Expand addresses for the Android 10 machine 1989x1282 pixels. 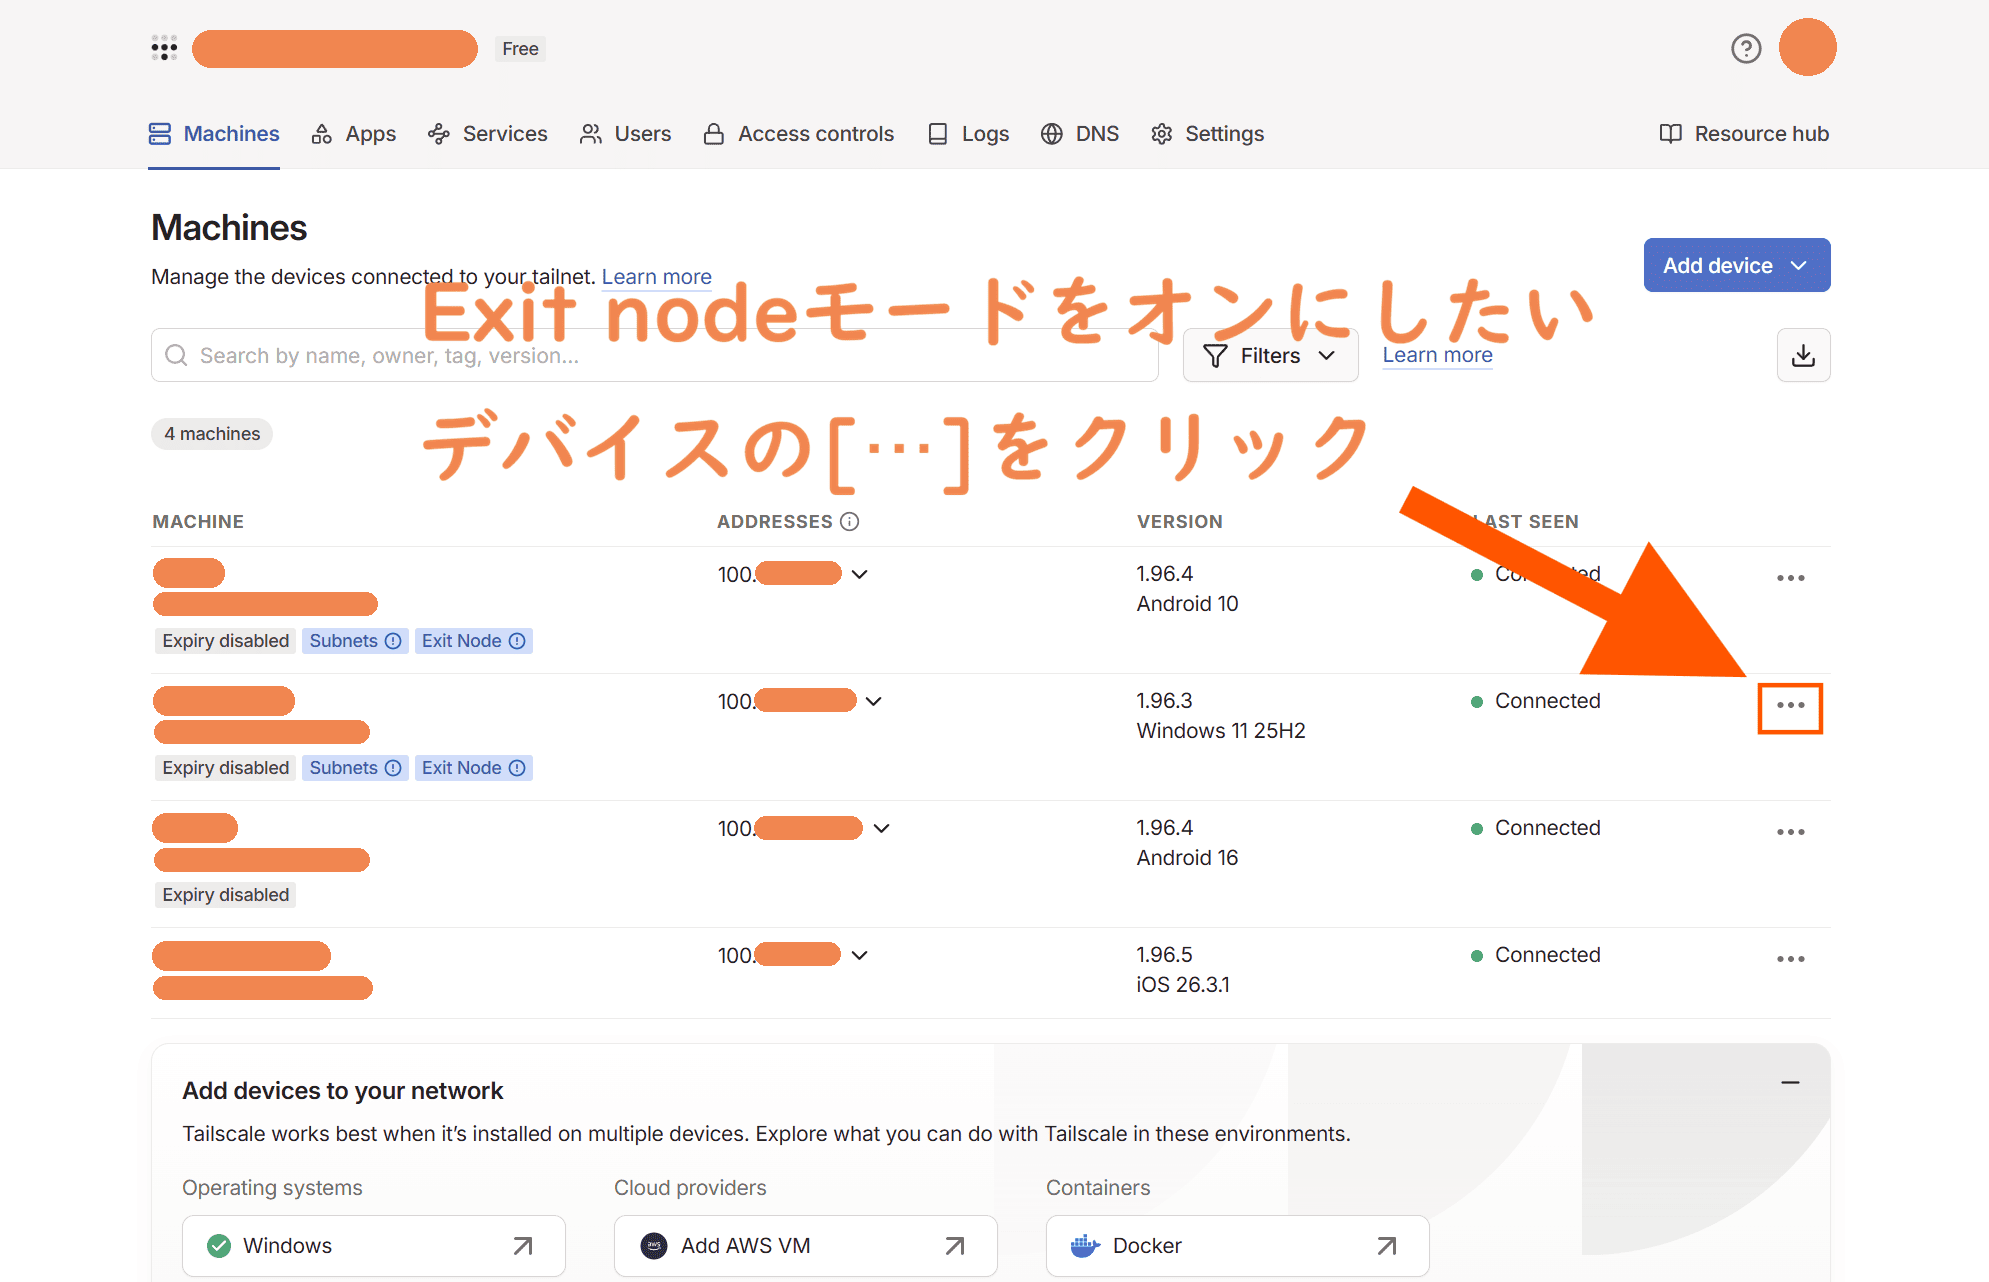(x=860, y=575)
